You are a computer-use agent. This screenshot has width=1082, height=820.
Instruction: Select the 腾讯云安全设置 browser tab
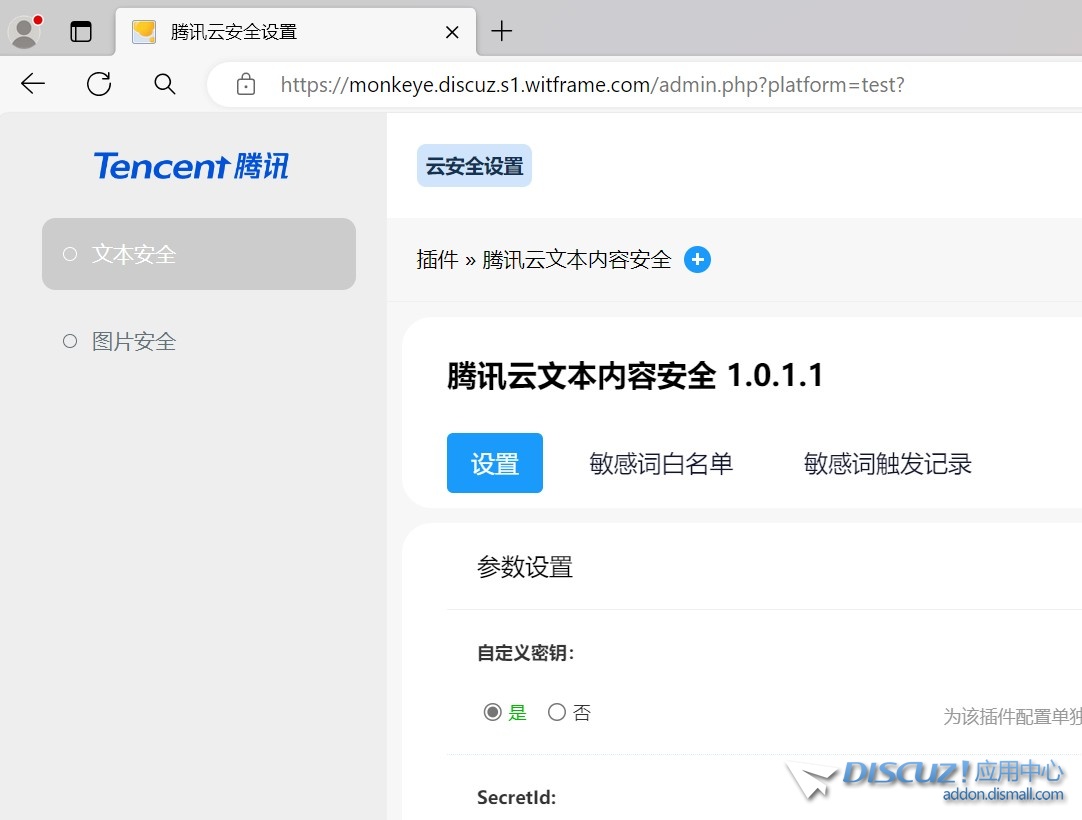[x=296, y=32]
